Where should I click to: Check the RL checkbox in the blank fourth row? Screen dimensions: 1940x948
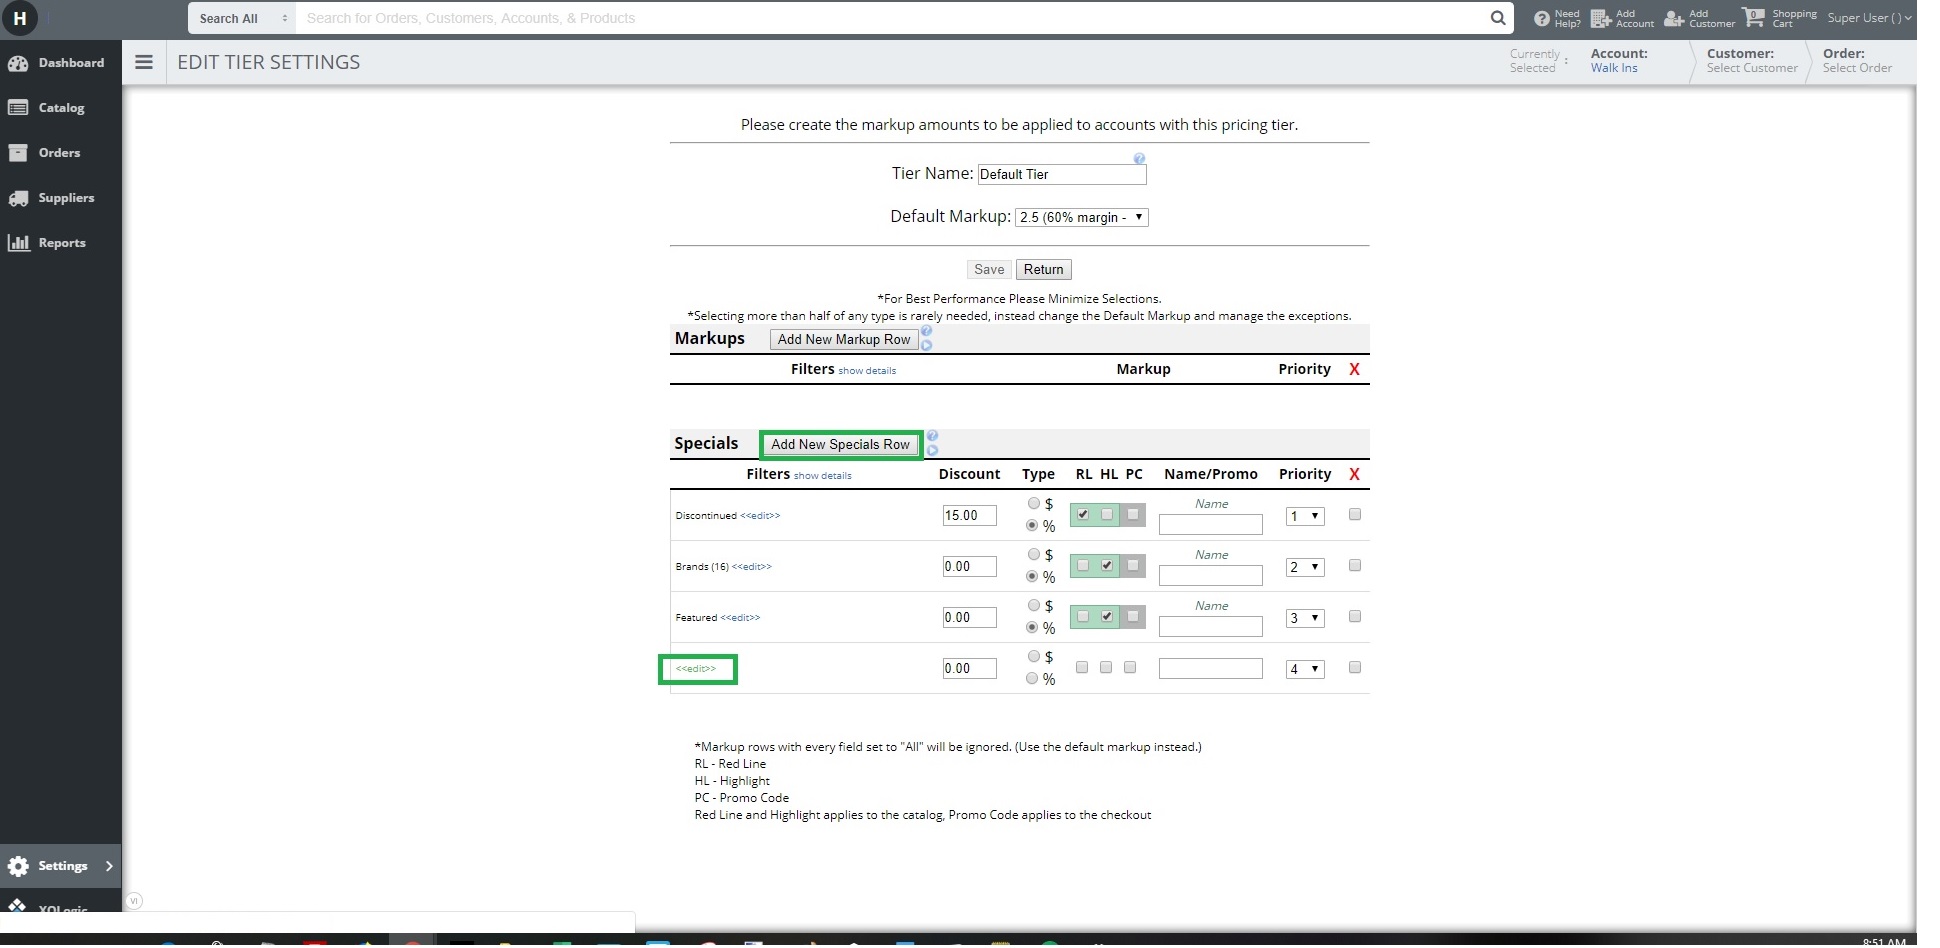pos(1082,667)
